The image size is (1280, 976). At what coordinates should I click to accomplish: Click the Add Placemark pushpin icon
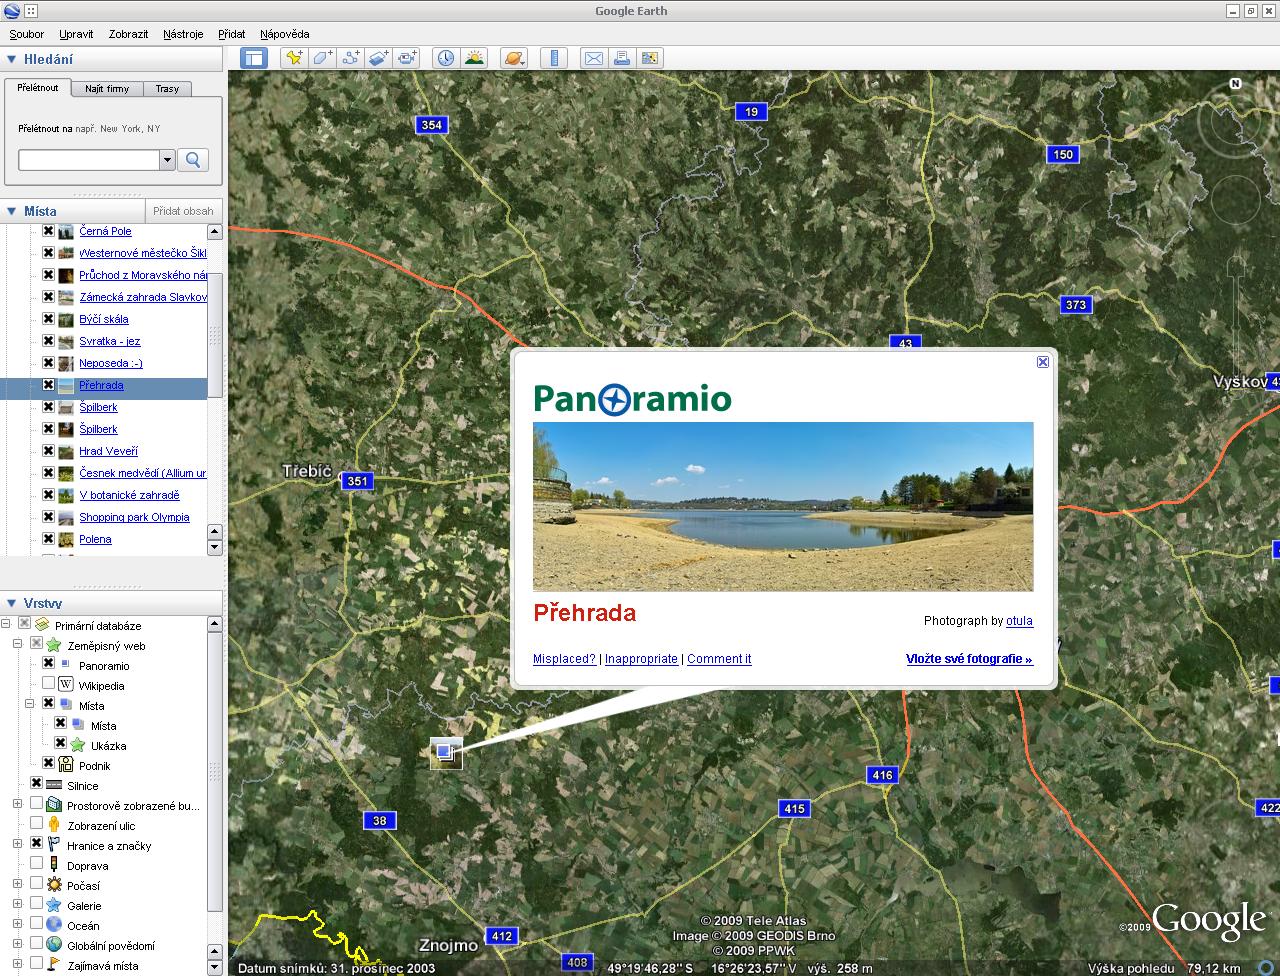[293, 58]
